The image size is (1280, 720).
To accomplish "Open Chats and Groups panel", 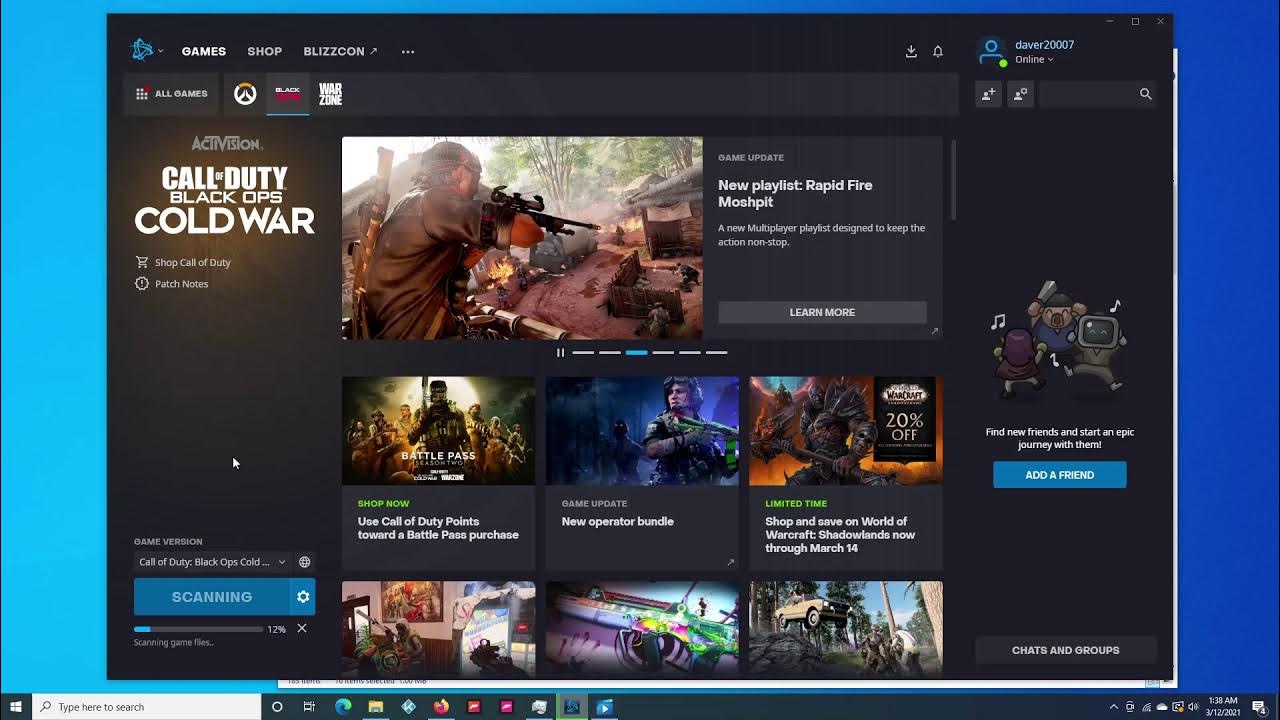I will [1065, 650].
